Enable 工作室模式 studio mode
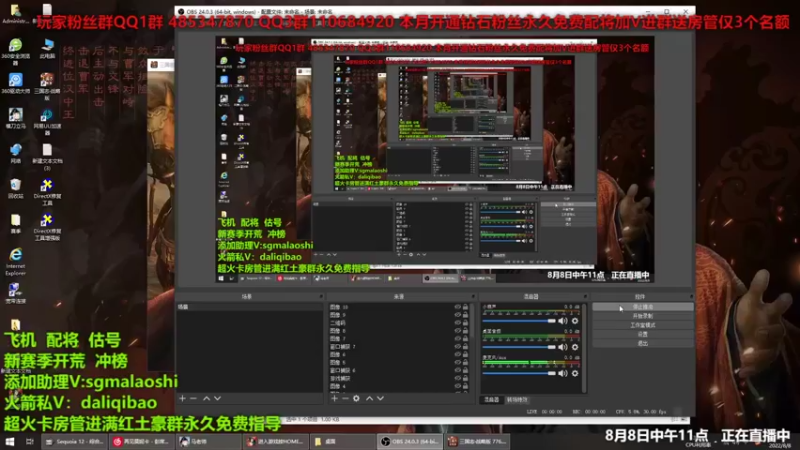The height and width of the screenshot is (450, 800). tap(642, 325)
